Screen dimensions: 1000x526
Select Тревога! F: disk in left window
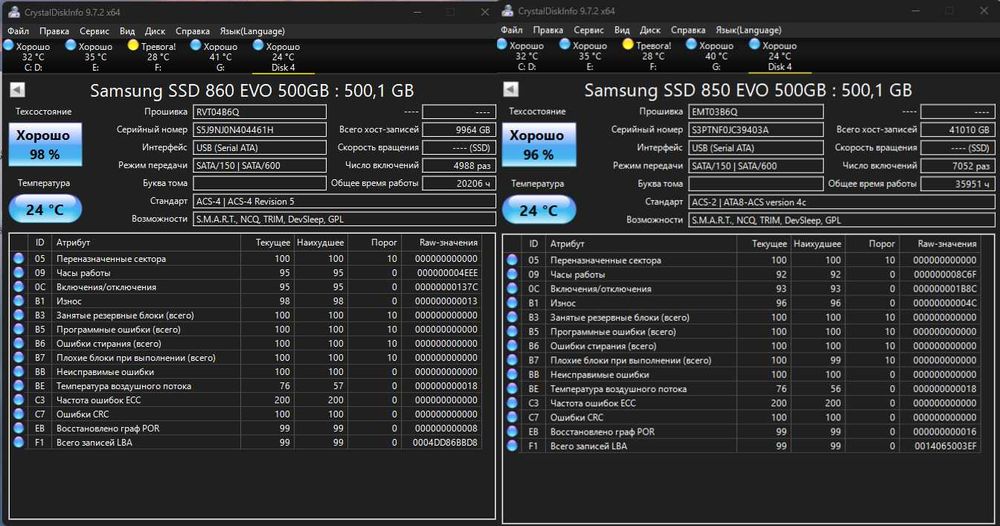click(152, 56)
